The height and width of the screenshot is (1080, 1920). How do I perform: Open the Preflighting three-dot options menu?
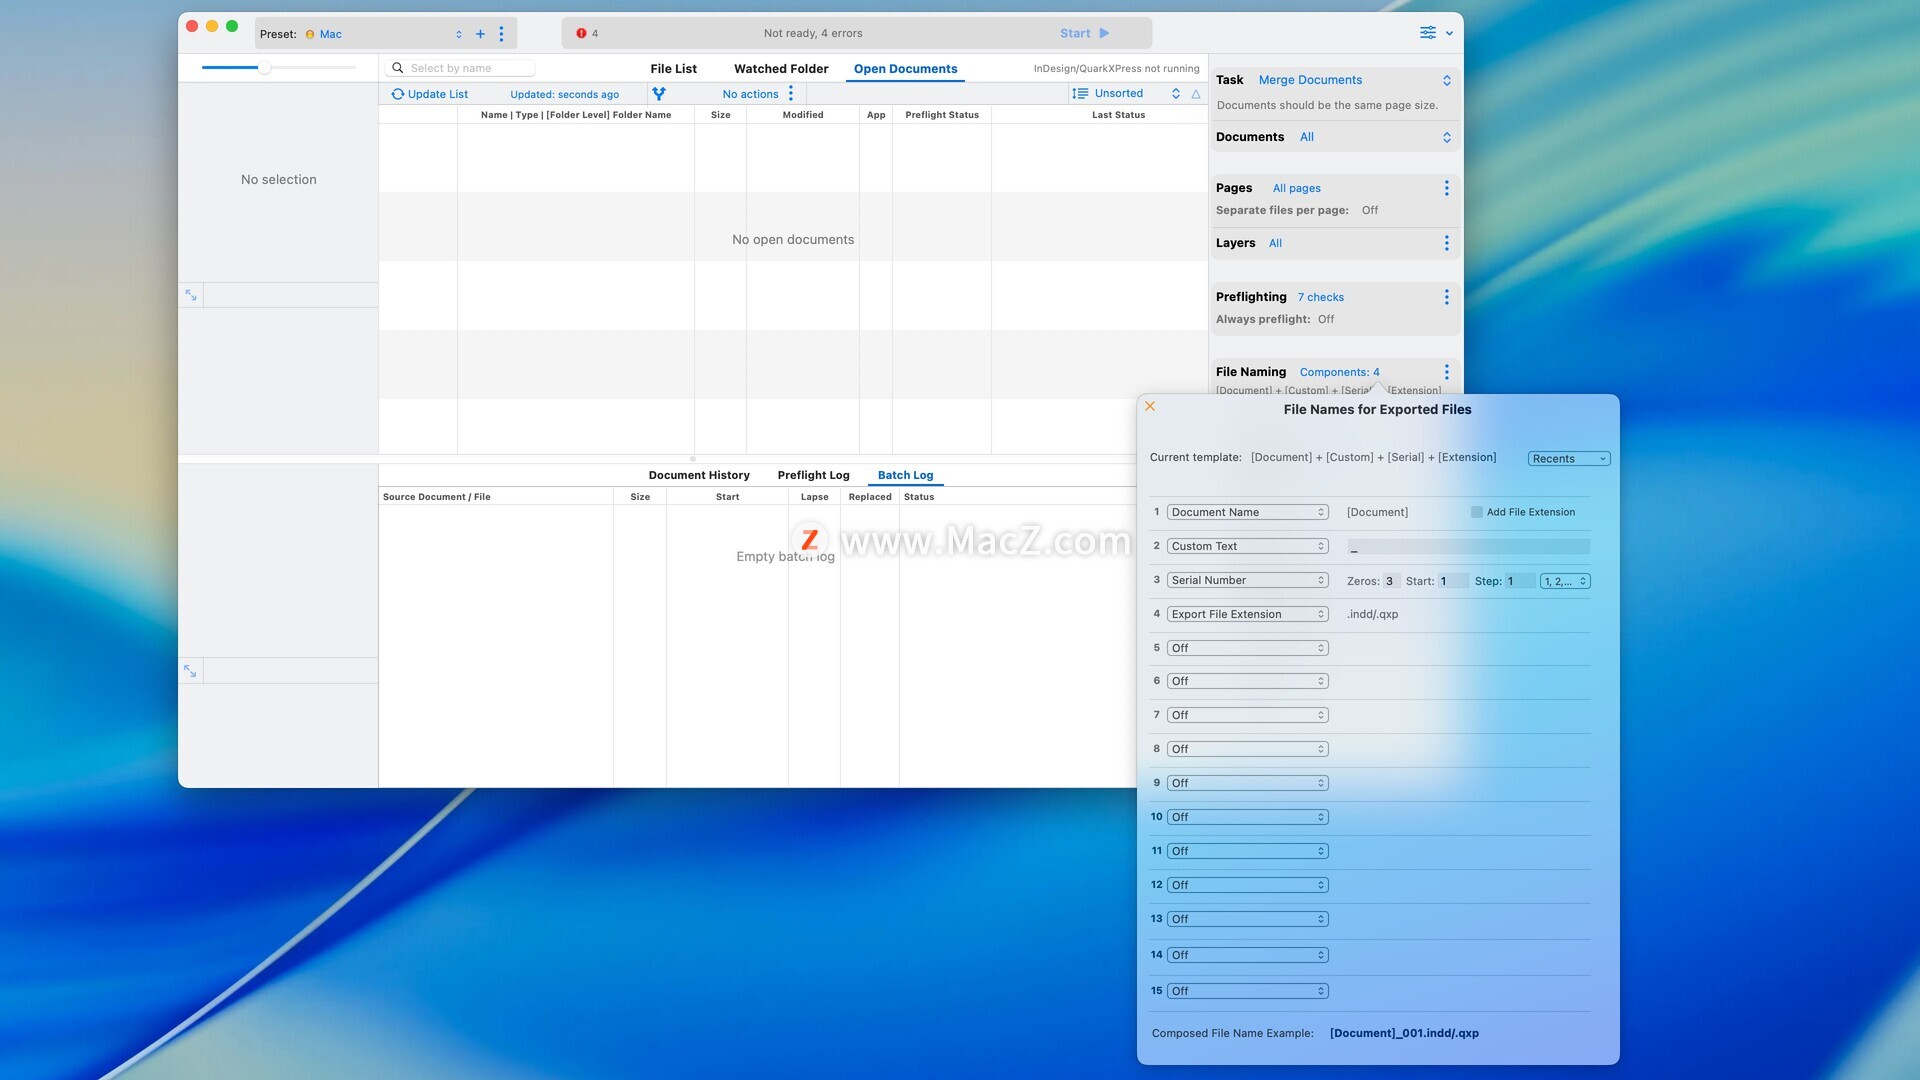(x=1446, y=297)
